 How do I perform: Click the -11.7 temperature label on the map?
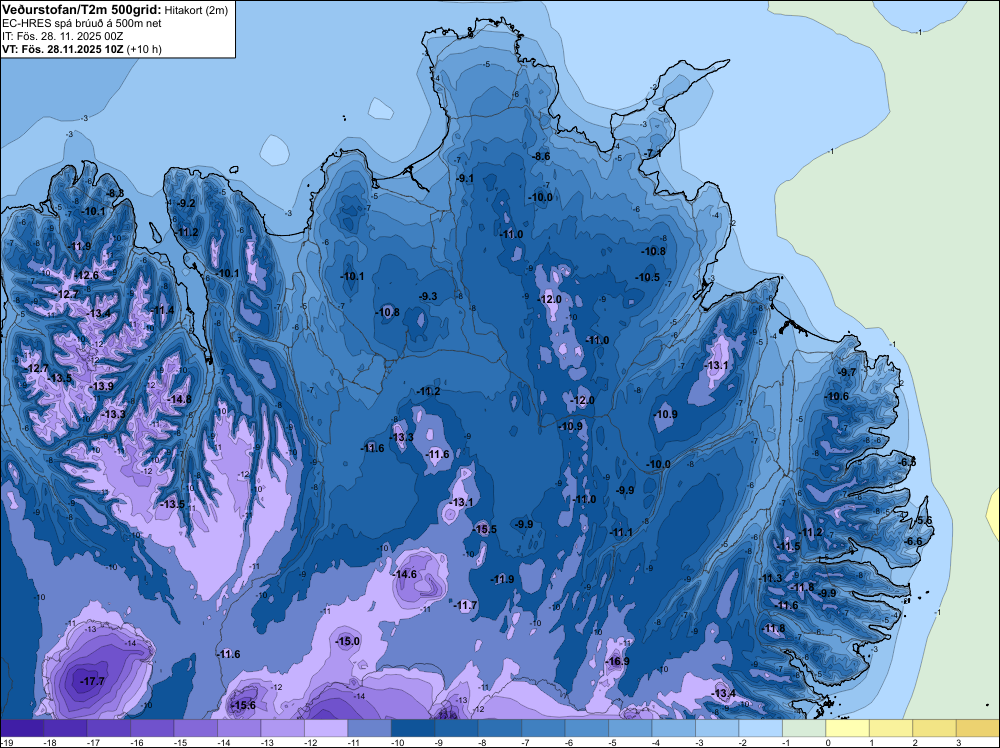point(466,605)
